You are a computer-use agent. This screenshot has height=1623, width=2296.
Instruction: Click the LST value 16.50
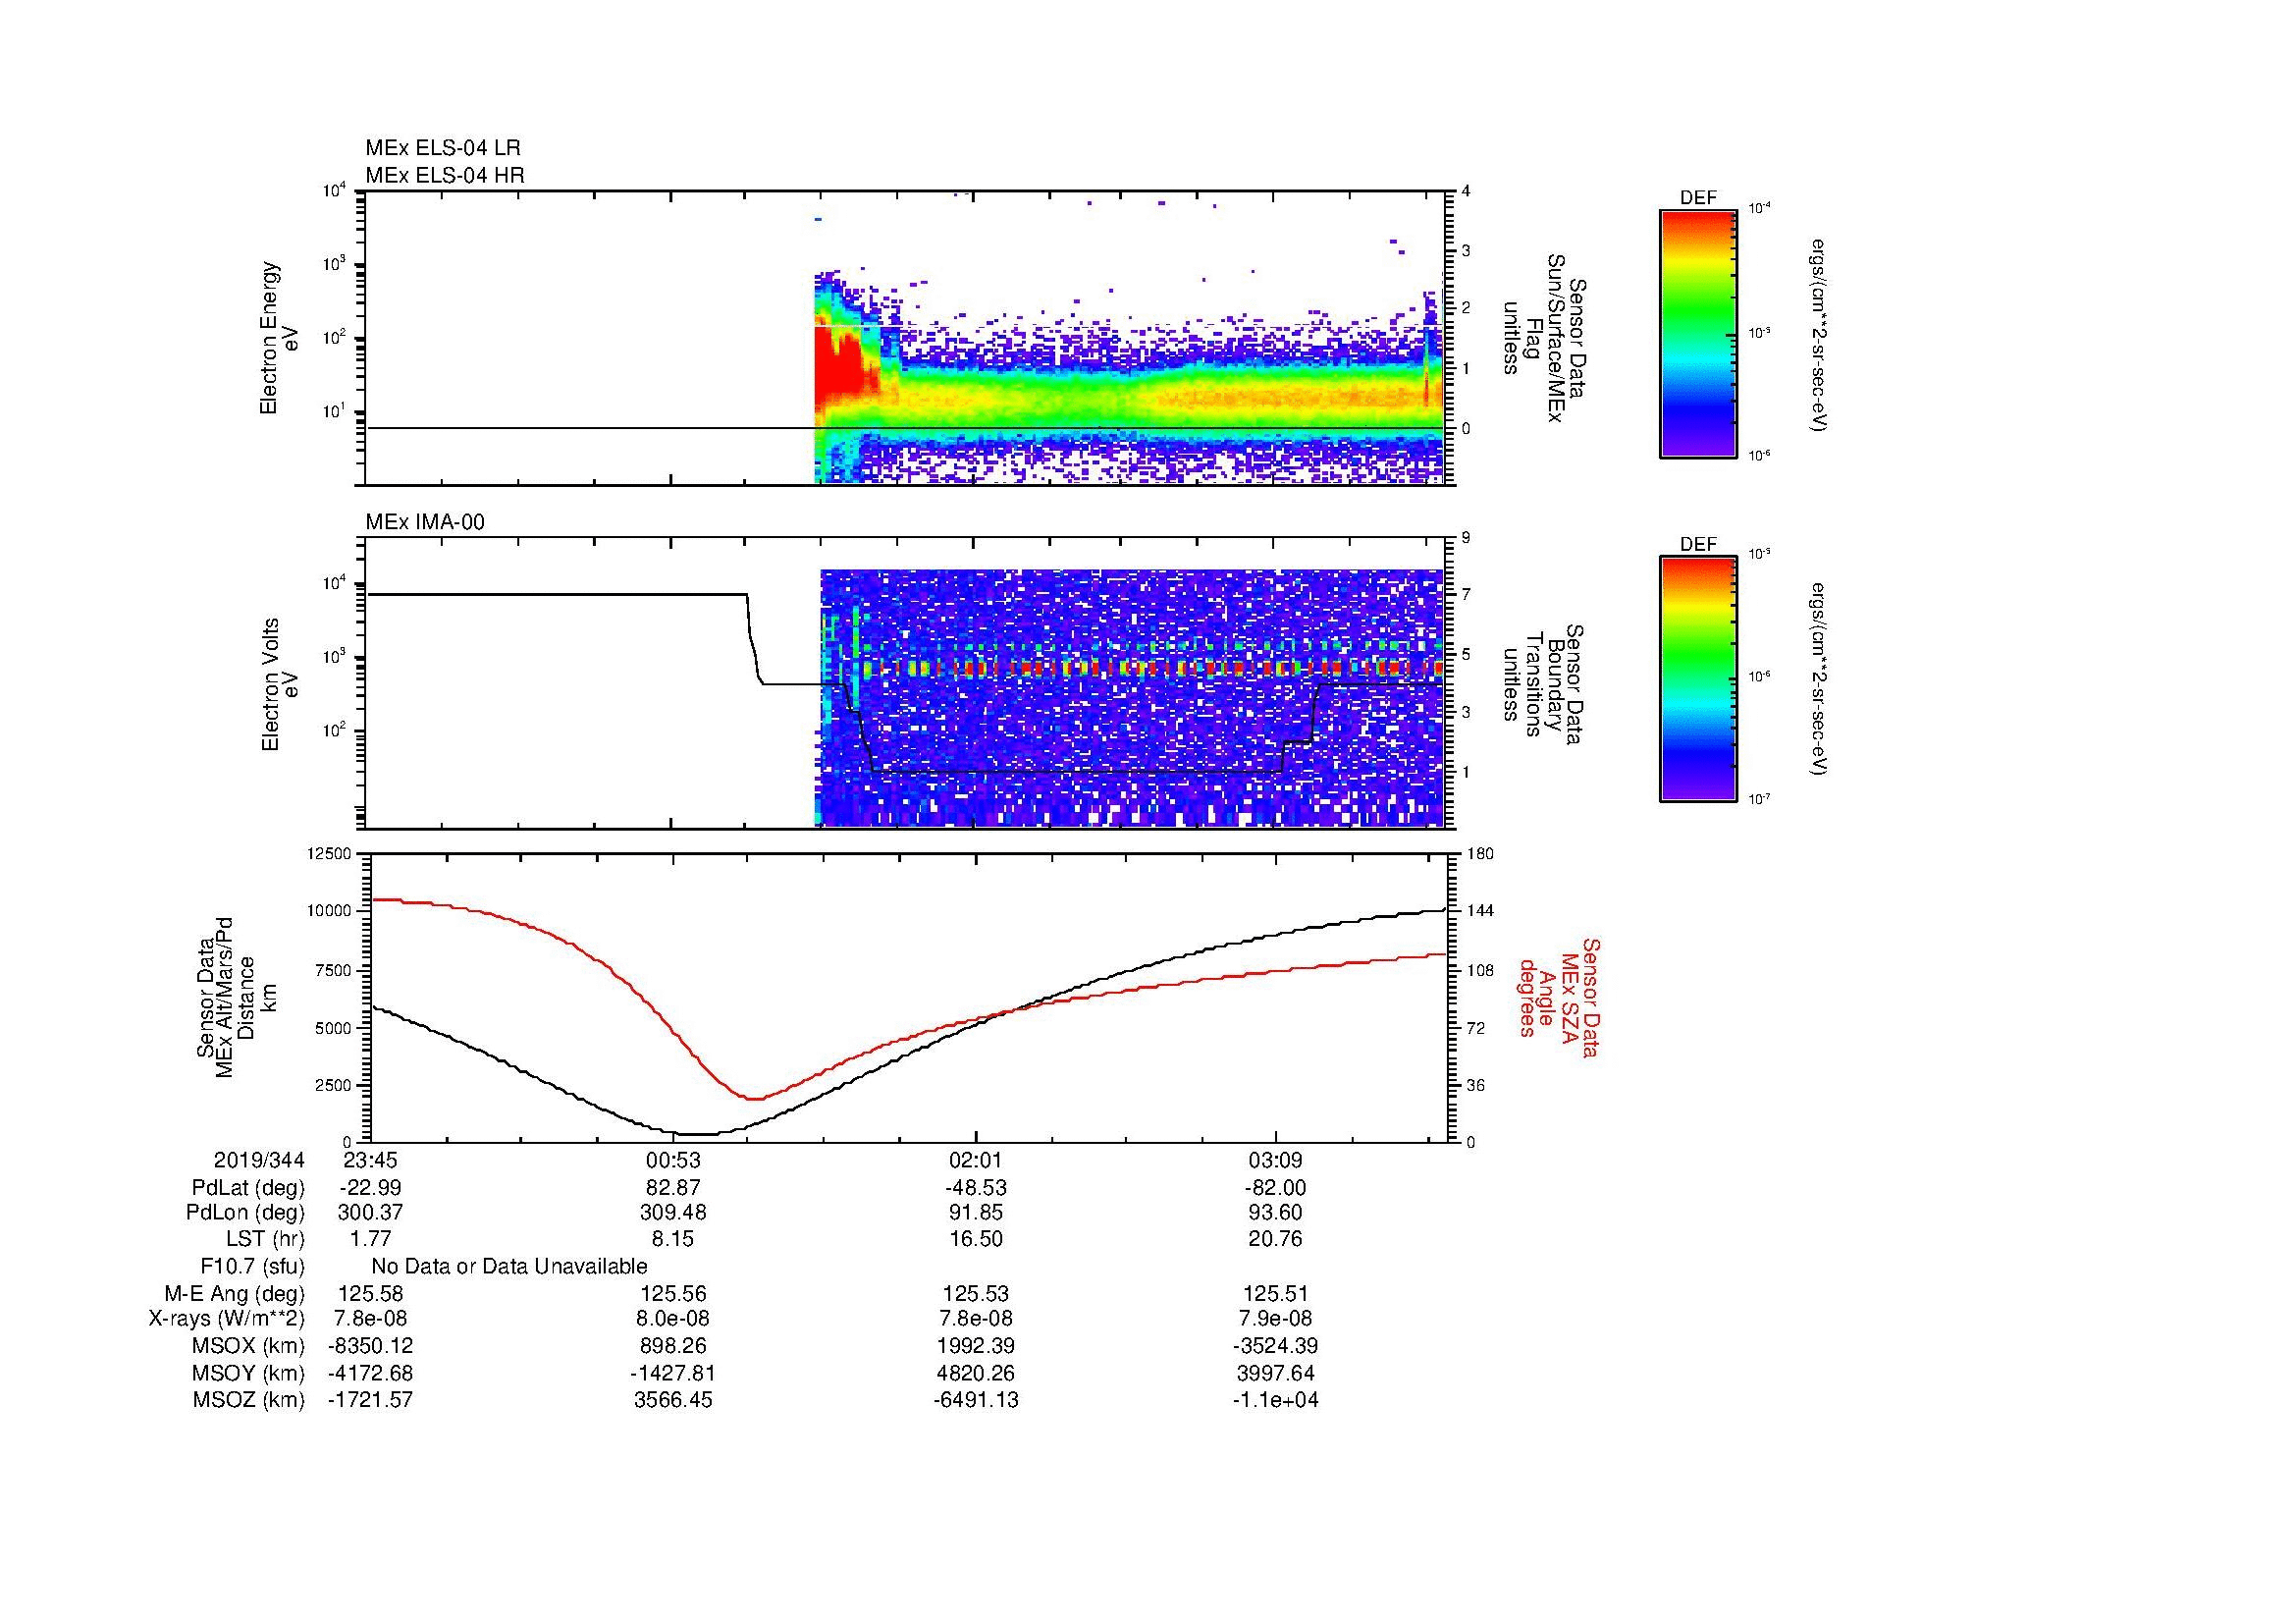(x=975, y=1239)
